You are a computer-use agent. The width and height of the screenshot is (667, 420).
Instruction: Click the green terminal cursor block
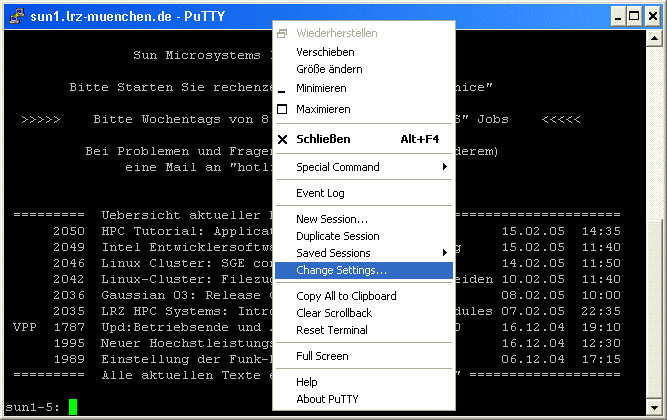[x=73, y=407]
